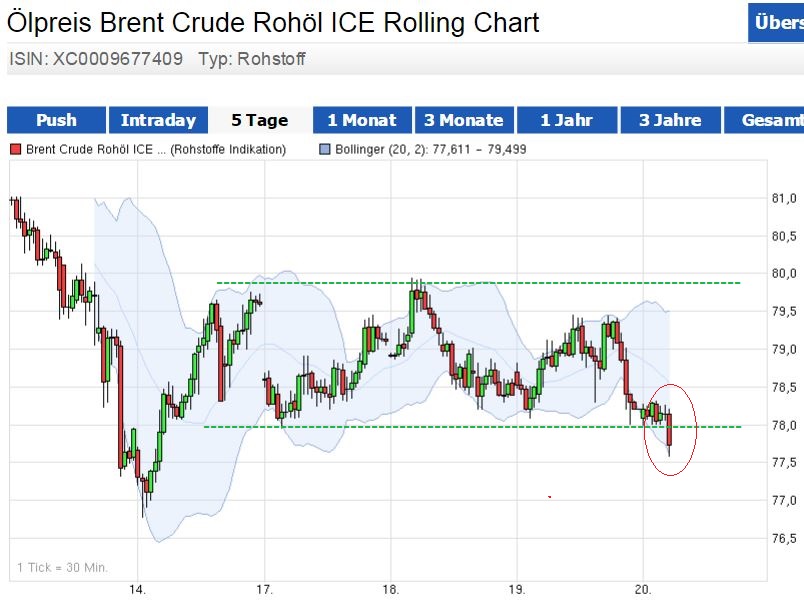Click the red-circled final candle
804x602 pixels.
(668, 430)
